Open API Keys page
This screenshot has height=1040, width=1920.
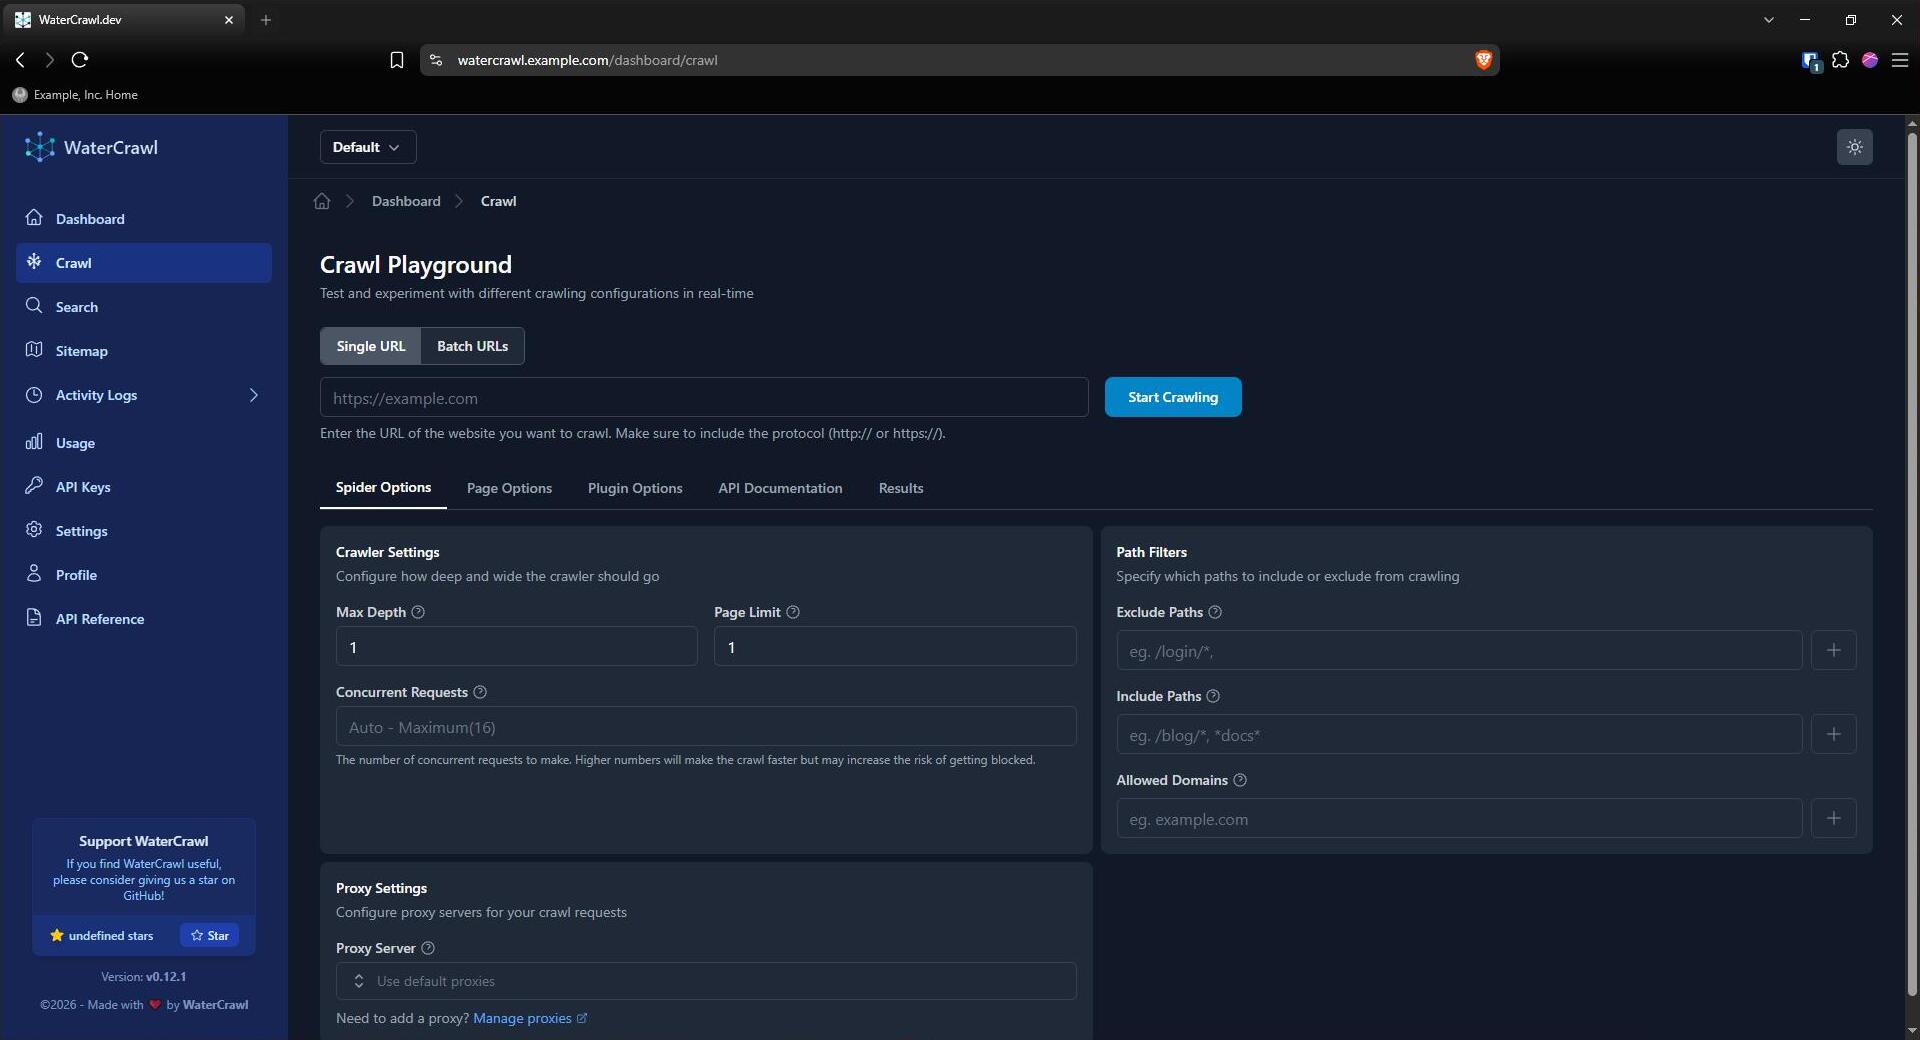pyautogui.click(x=144, y=487)
